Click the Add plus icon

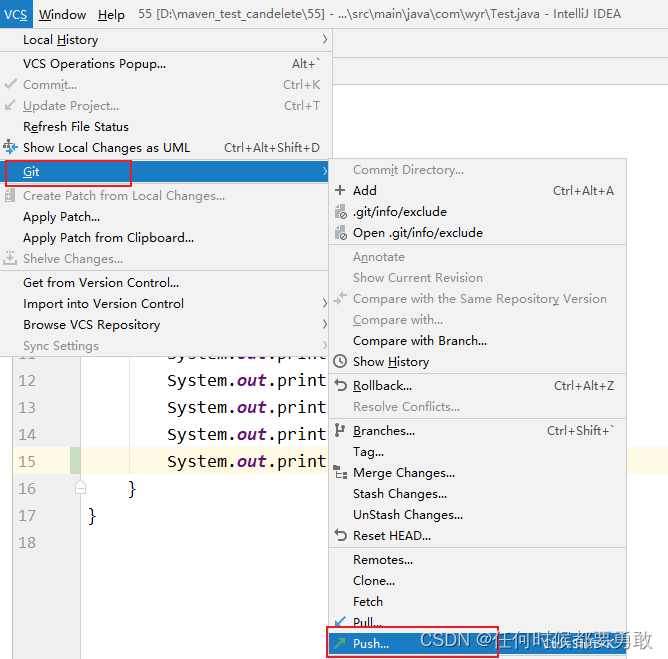tap(340, 190)
